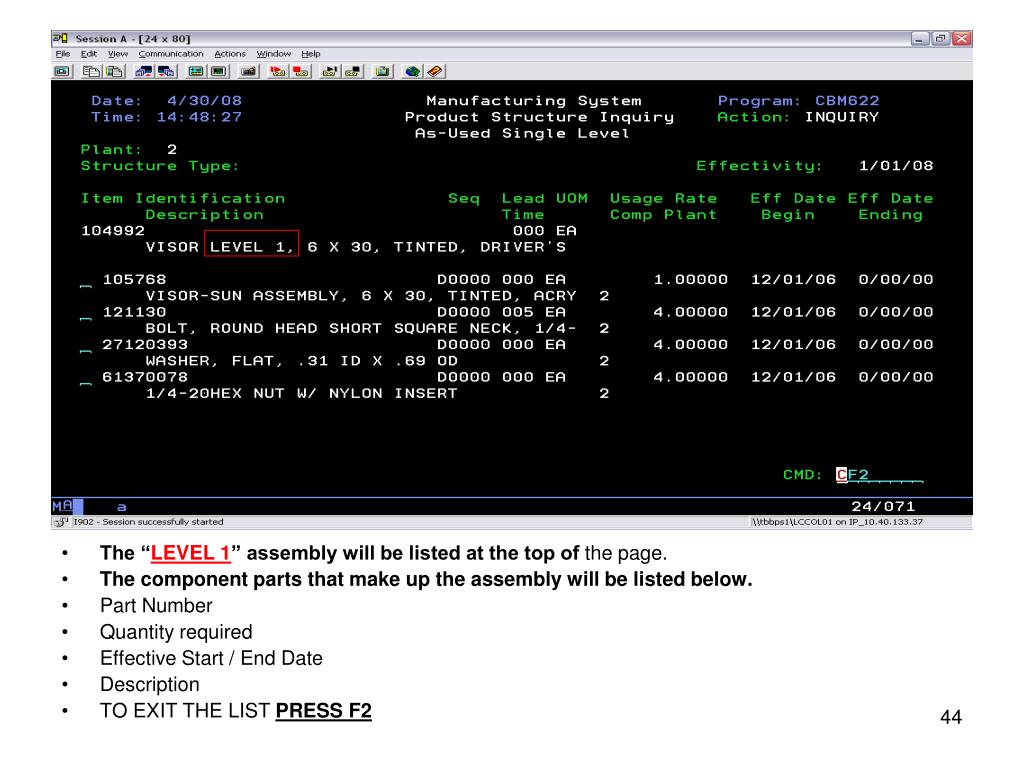Click item number 104992

click(112, 231)
